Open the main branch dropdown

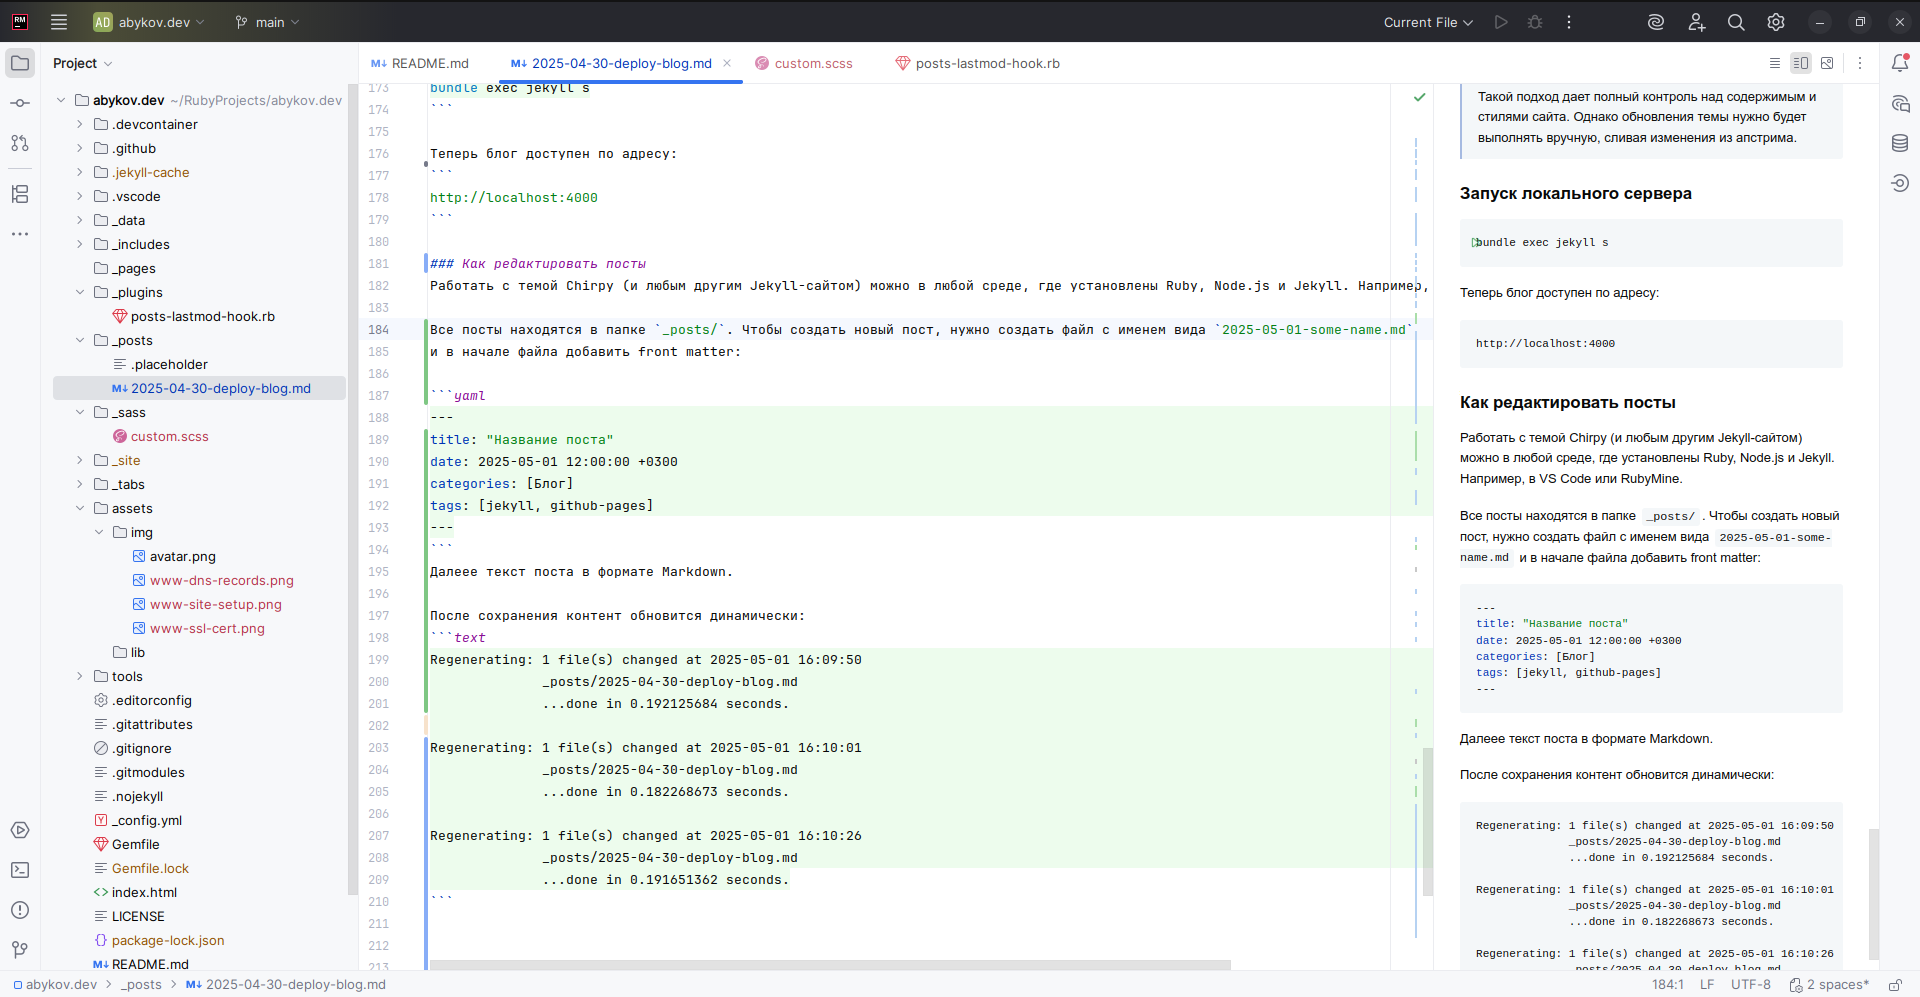(x=267, y=22)
